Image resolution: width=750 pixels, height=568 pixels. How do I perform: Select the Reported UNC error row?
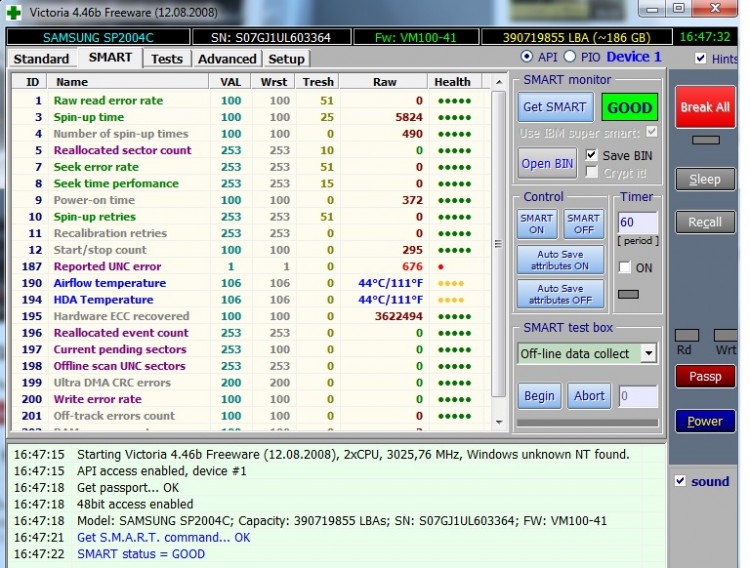[x=252, y=267]
